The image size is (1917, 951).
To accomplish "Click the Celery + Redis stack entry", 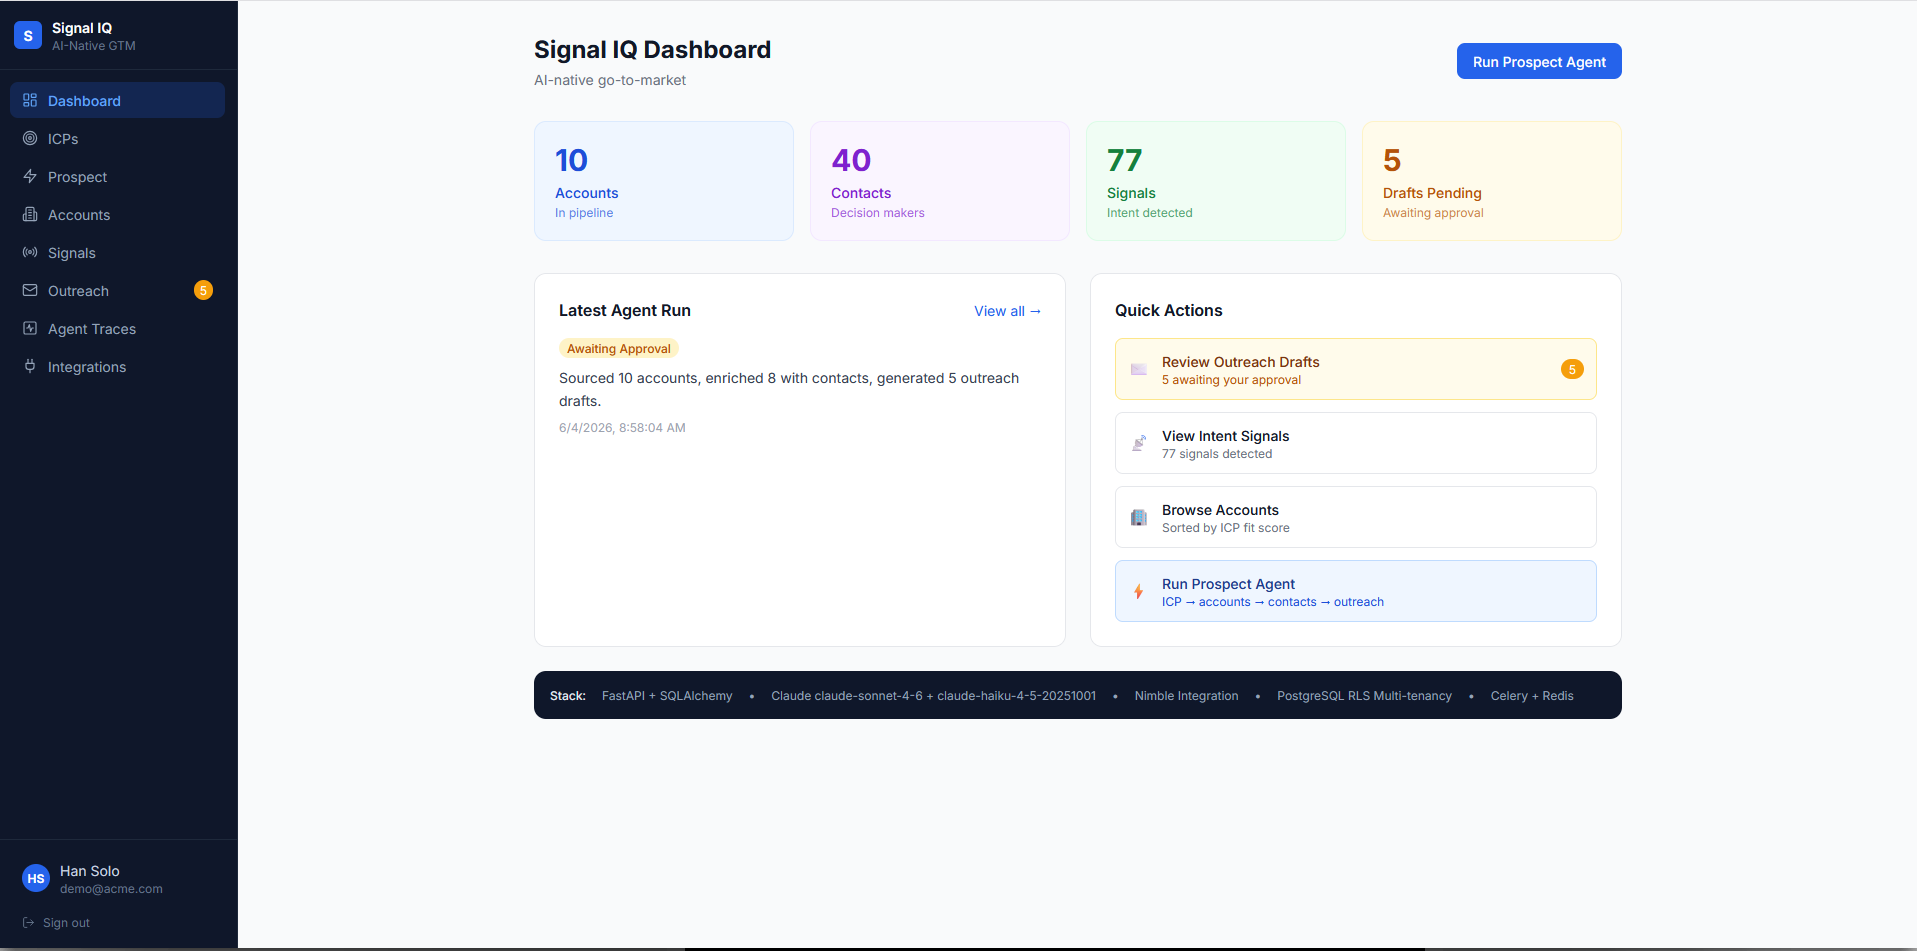I will click(1532, 696).
